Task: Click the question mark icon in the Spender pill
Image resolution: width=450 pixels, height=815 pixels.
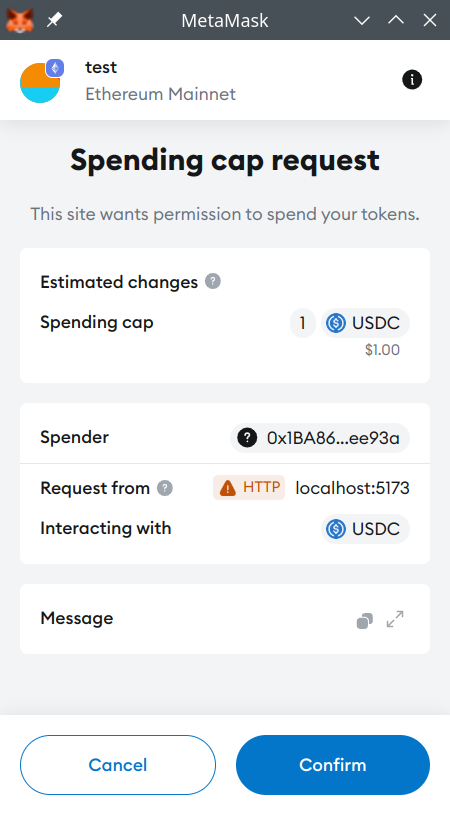Action: pos(247,438)
